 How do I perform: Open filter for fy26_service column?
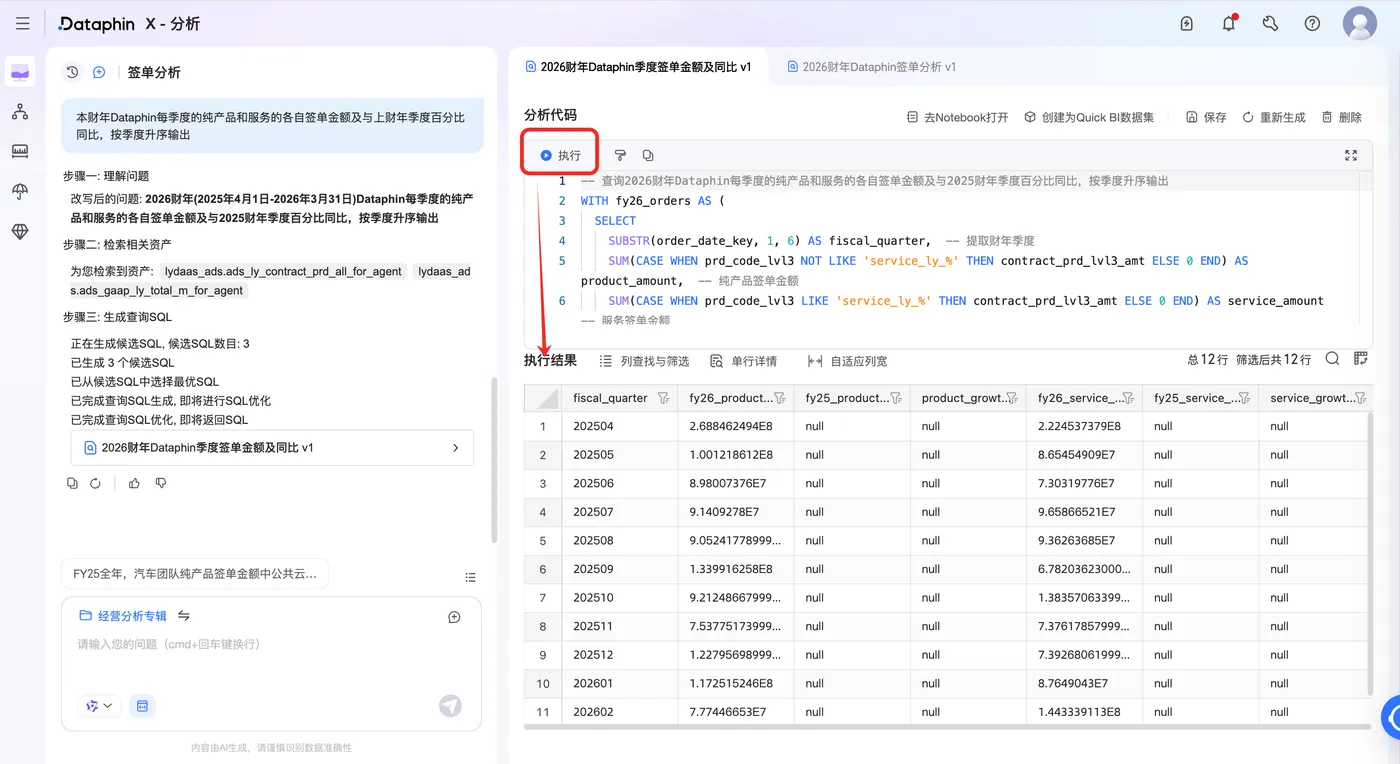coord(1128,398)
